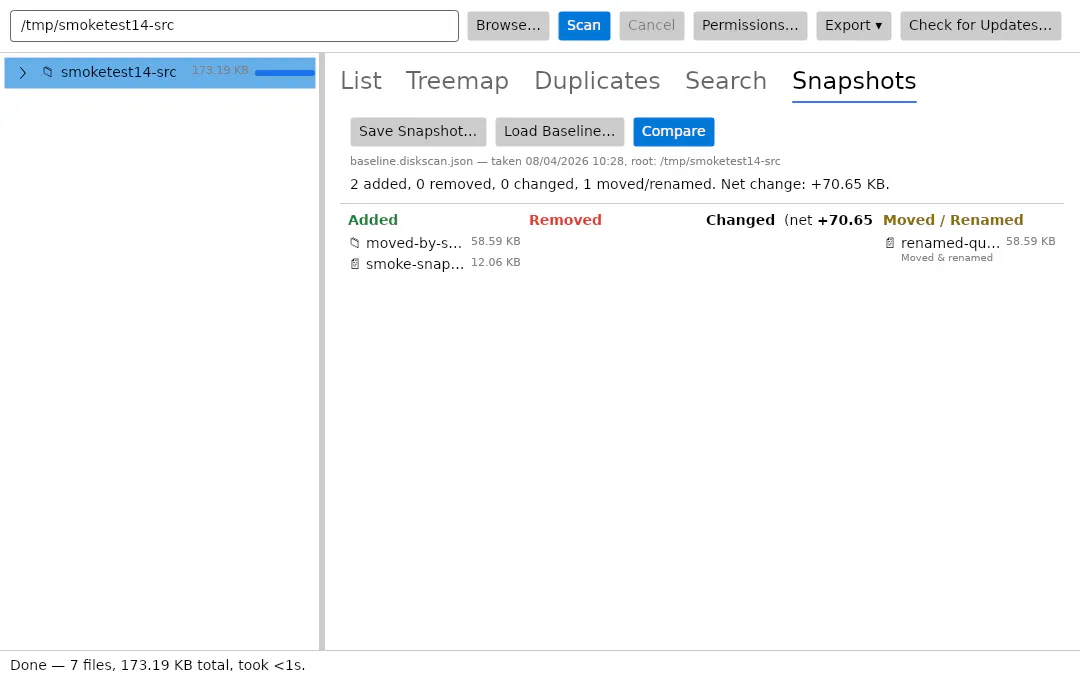The height and width of the screenshot is (680, 1080).
Task: Click the 58.59 KB size of renamed-qu...
Action: click(1031, 241)
